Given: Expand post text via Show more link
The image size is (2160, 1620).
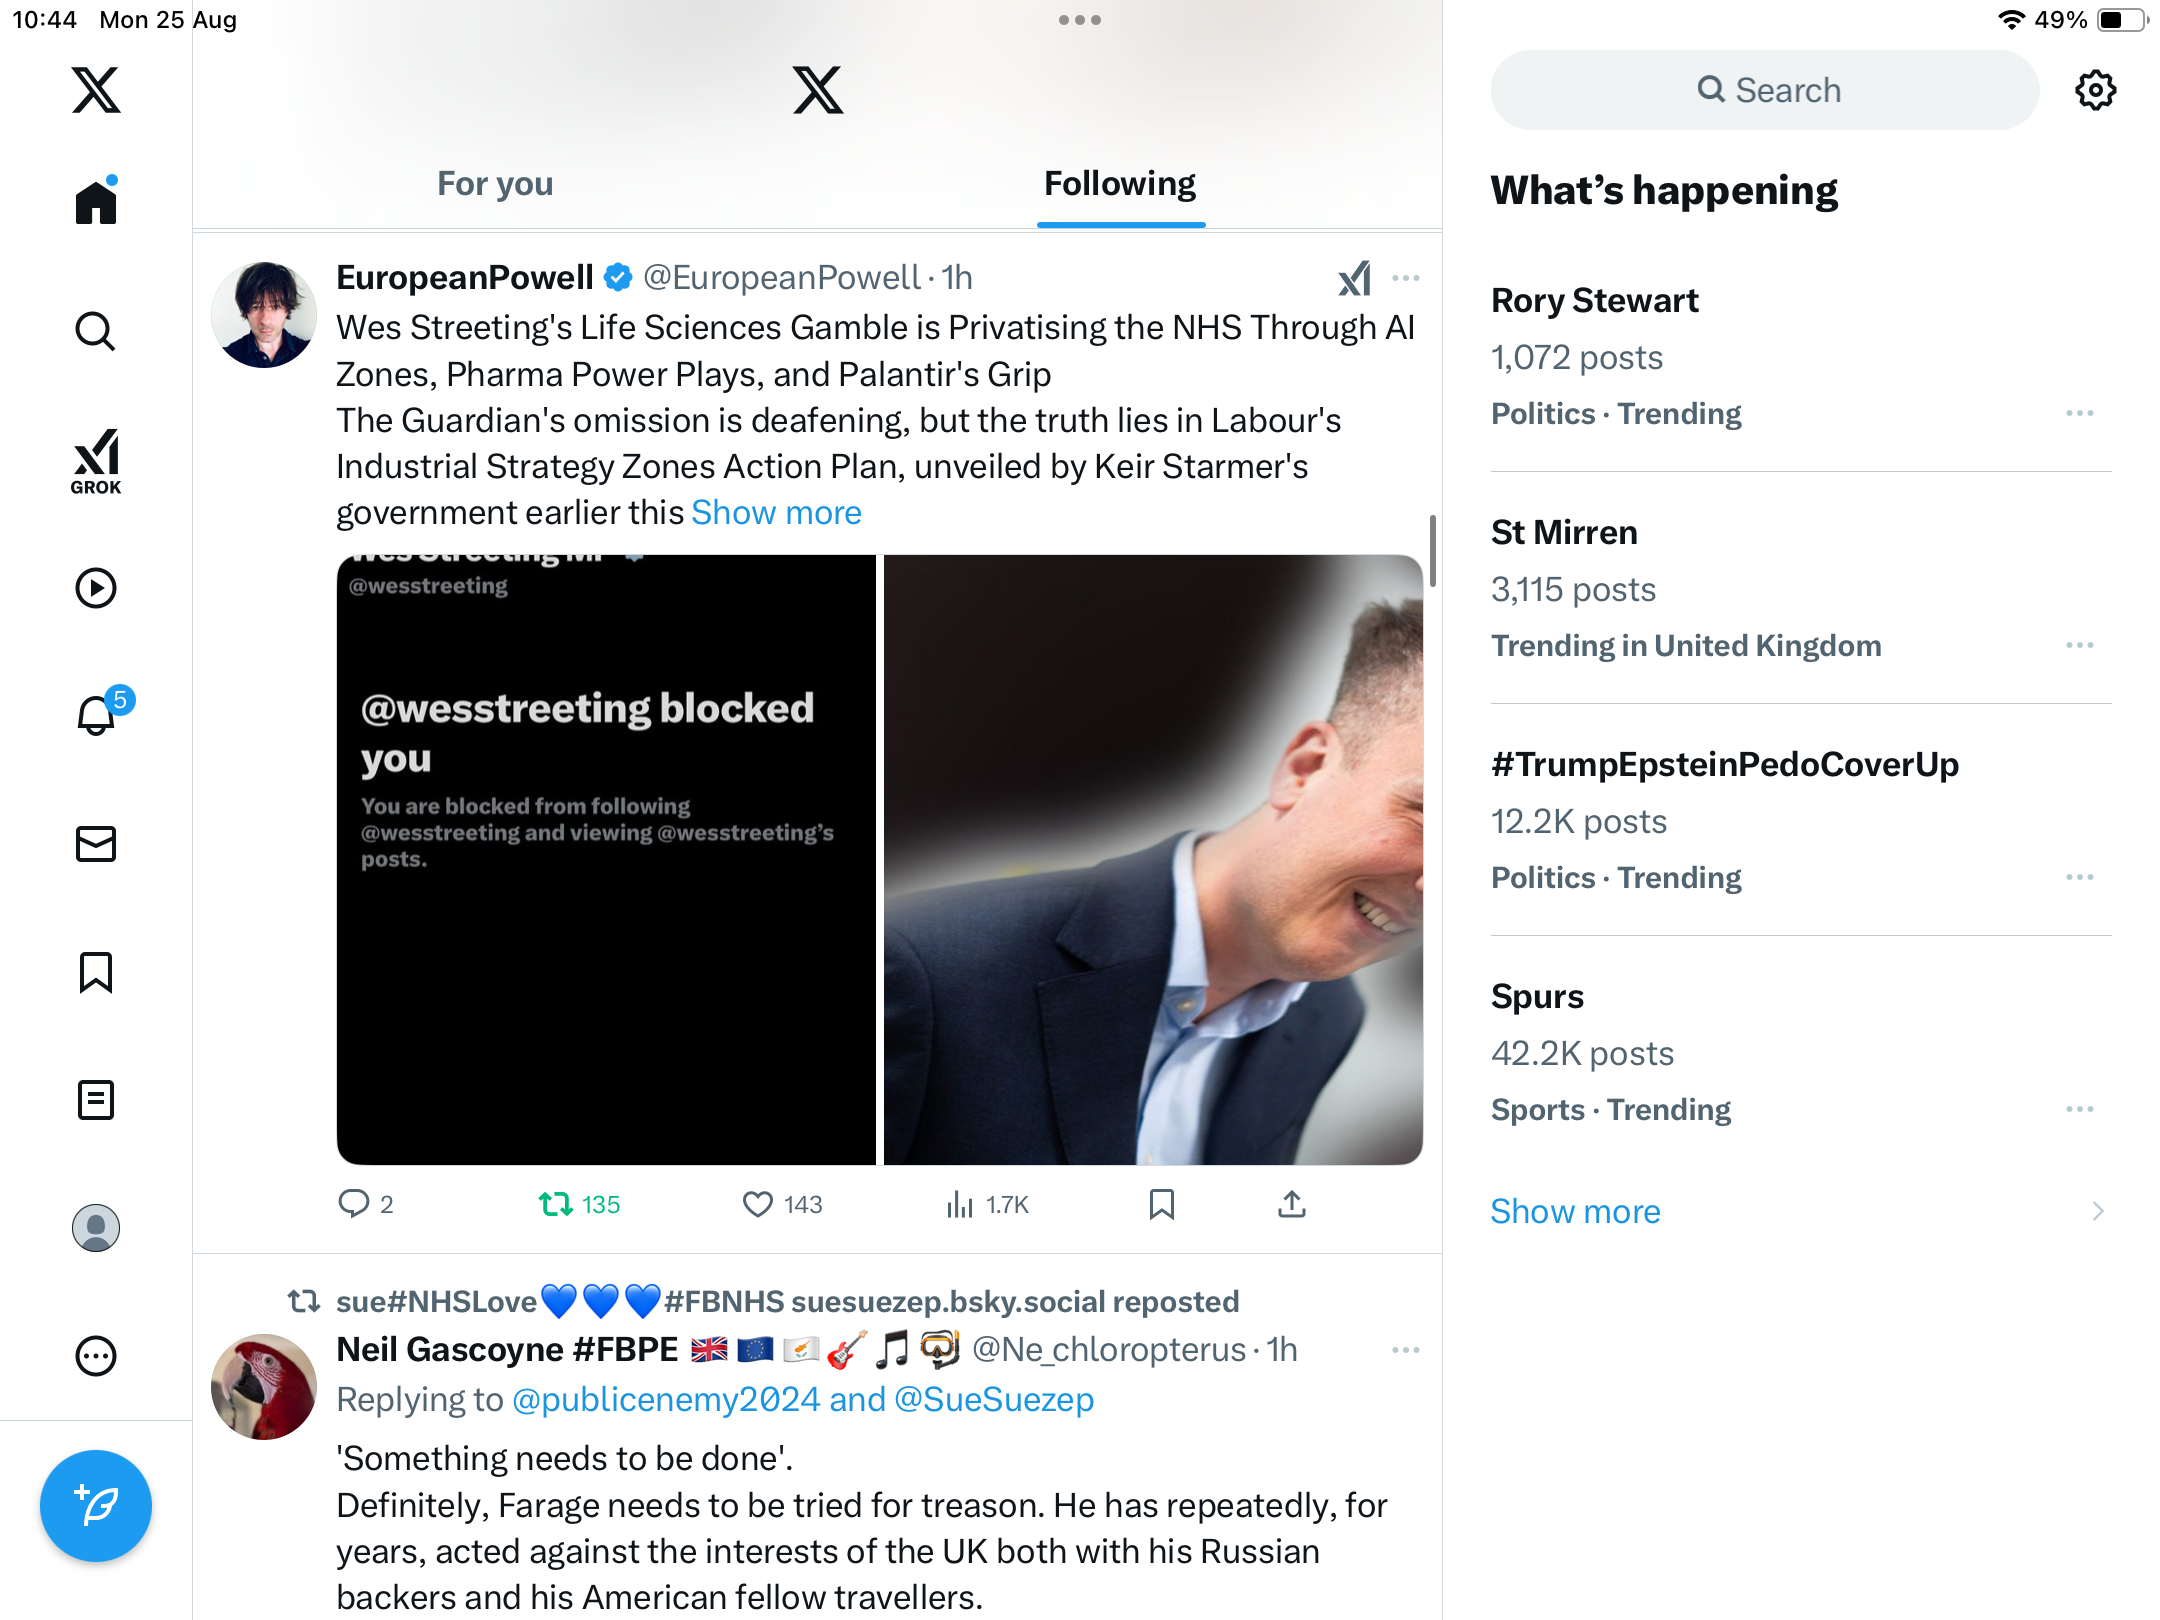Looking at the screenshot, I should click(776, 512).
